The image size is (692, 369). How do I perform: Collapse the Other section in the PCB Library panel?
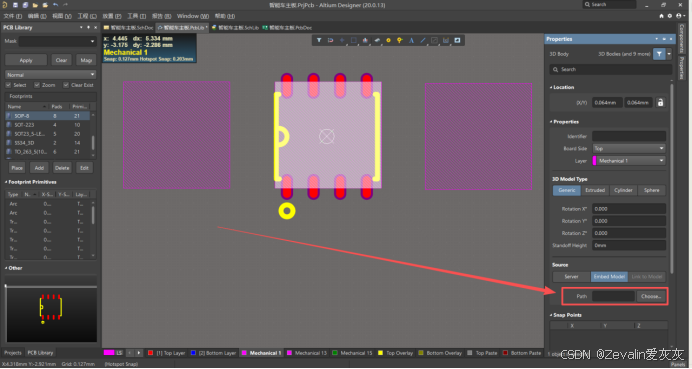(x=6, y=268)
